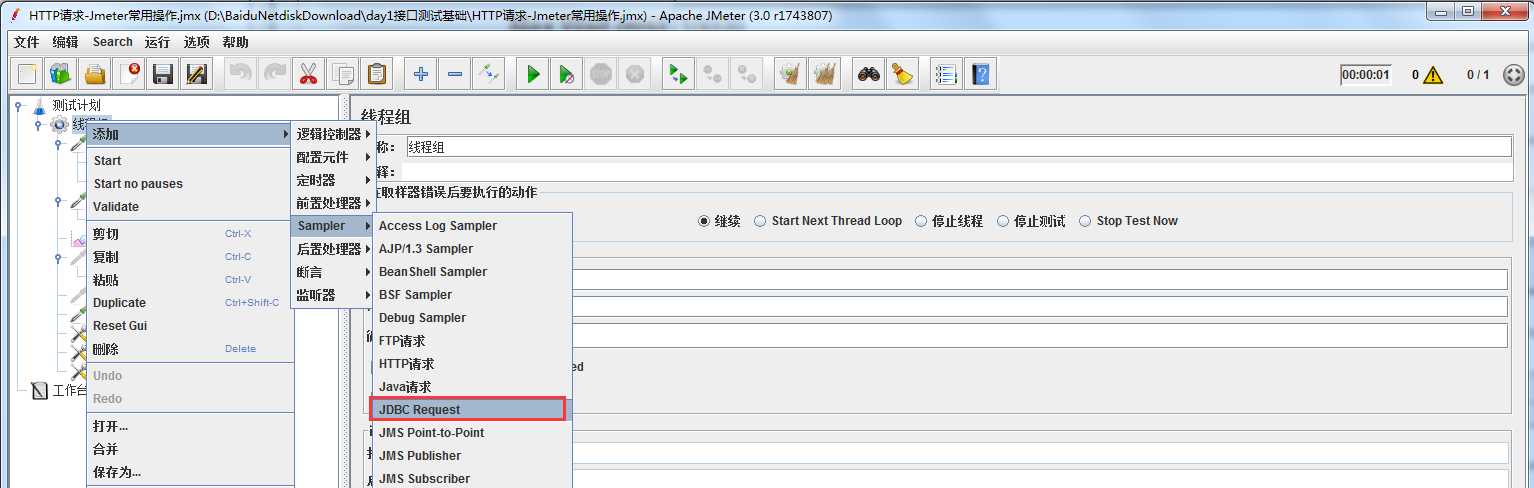Open the 文件 menu
The height and width of the screenshot is (488, 1534).
click(x=27, y=42)
